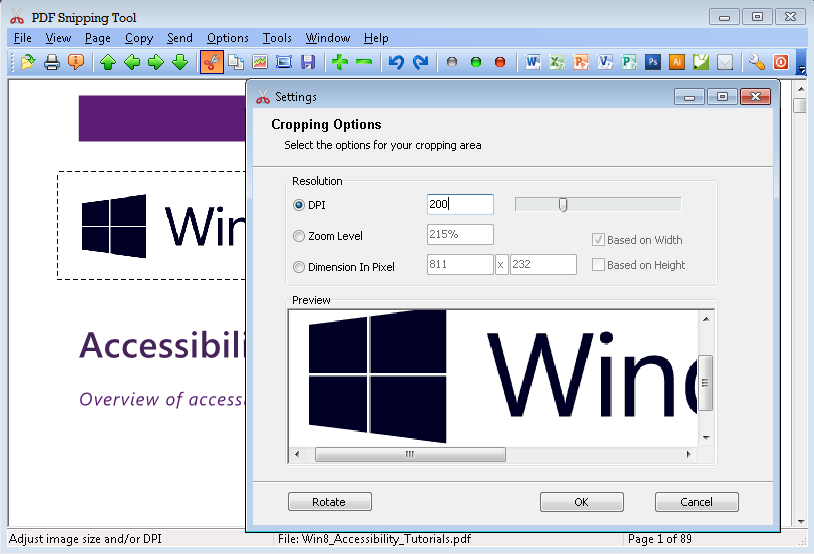This screenshot has width=814, height=554.
Task: Click the DPI resolution slider handle
Action: [563, 204]
